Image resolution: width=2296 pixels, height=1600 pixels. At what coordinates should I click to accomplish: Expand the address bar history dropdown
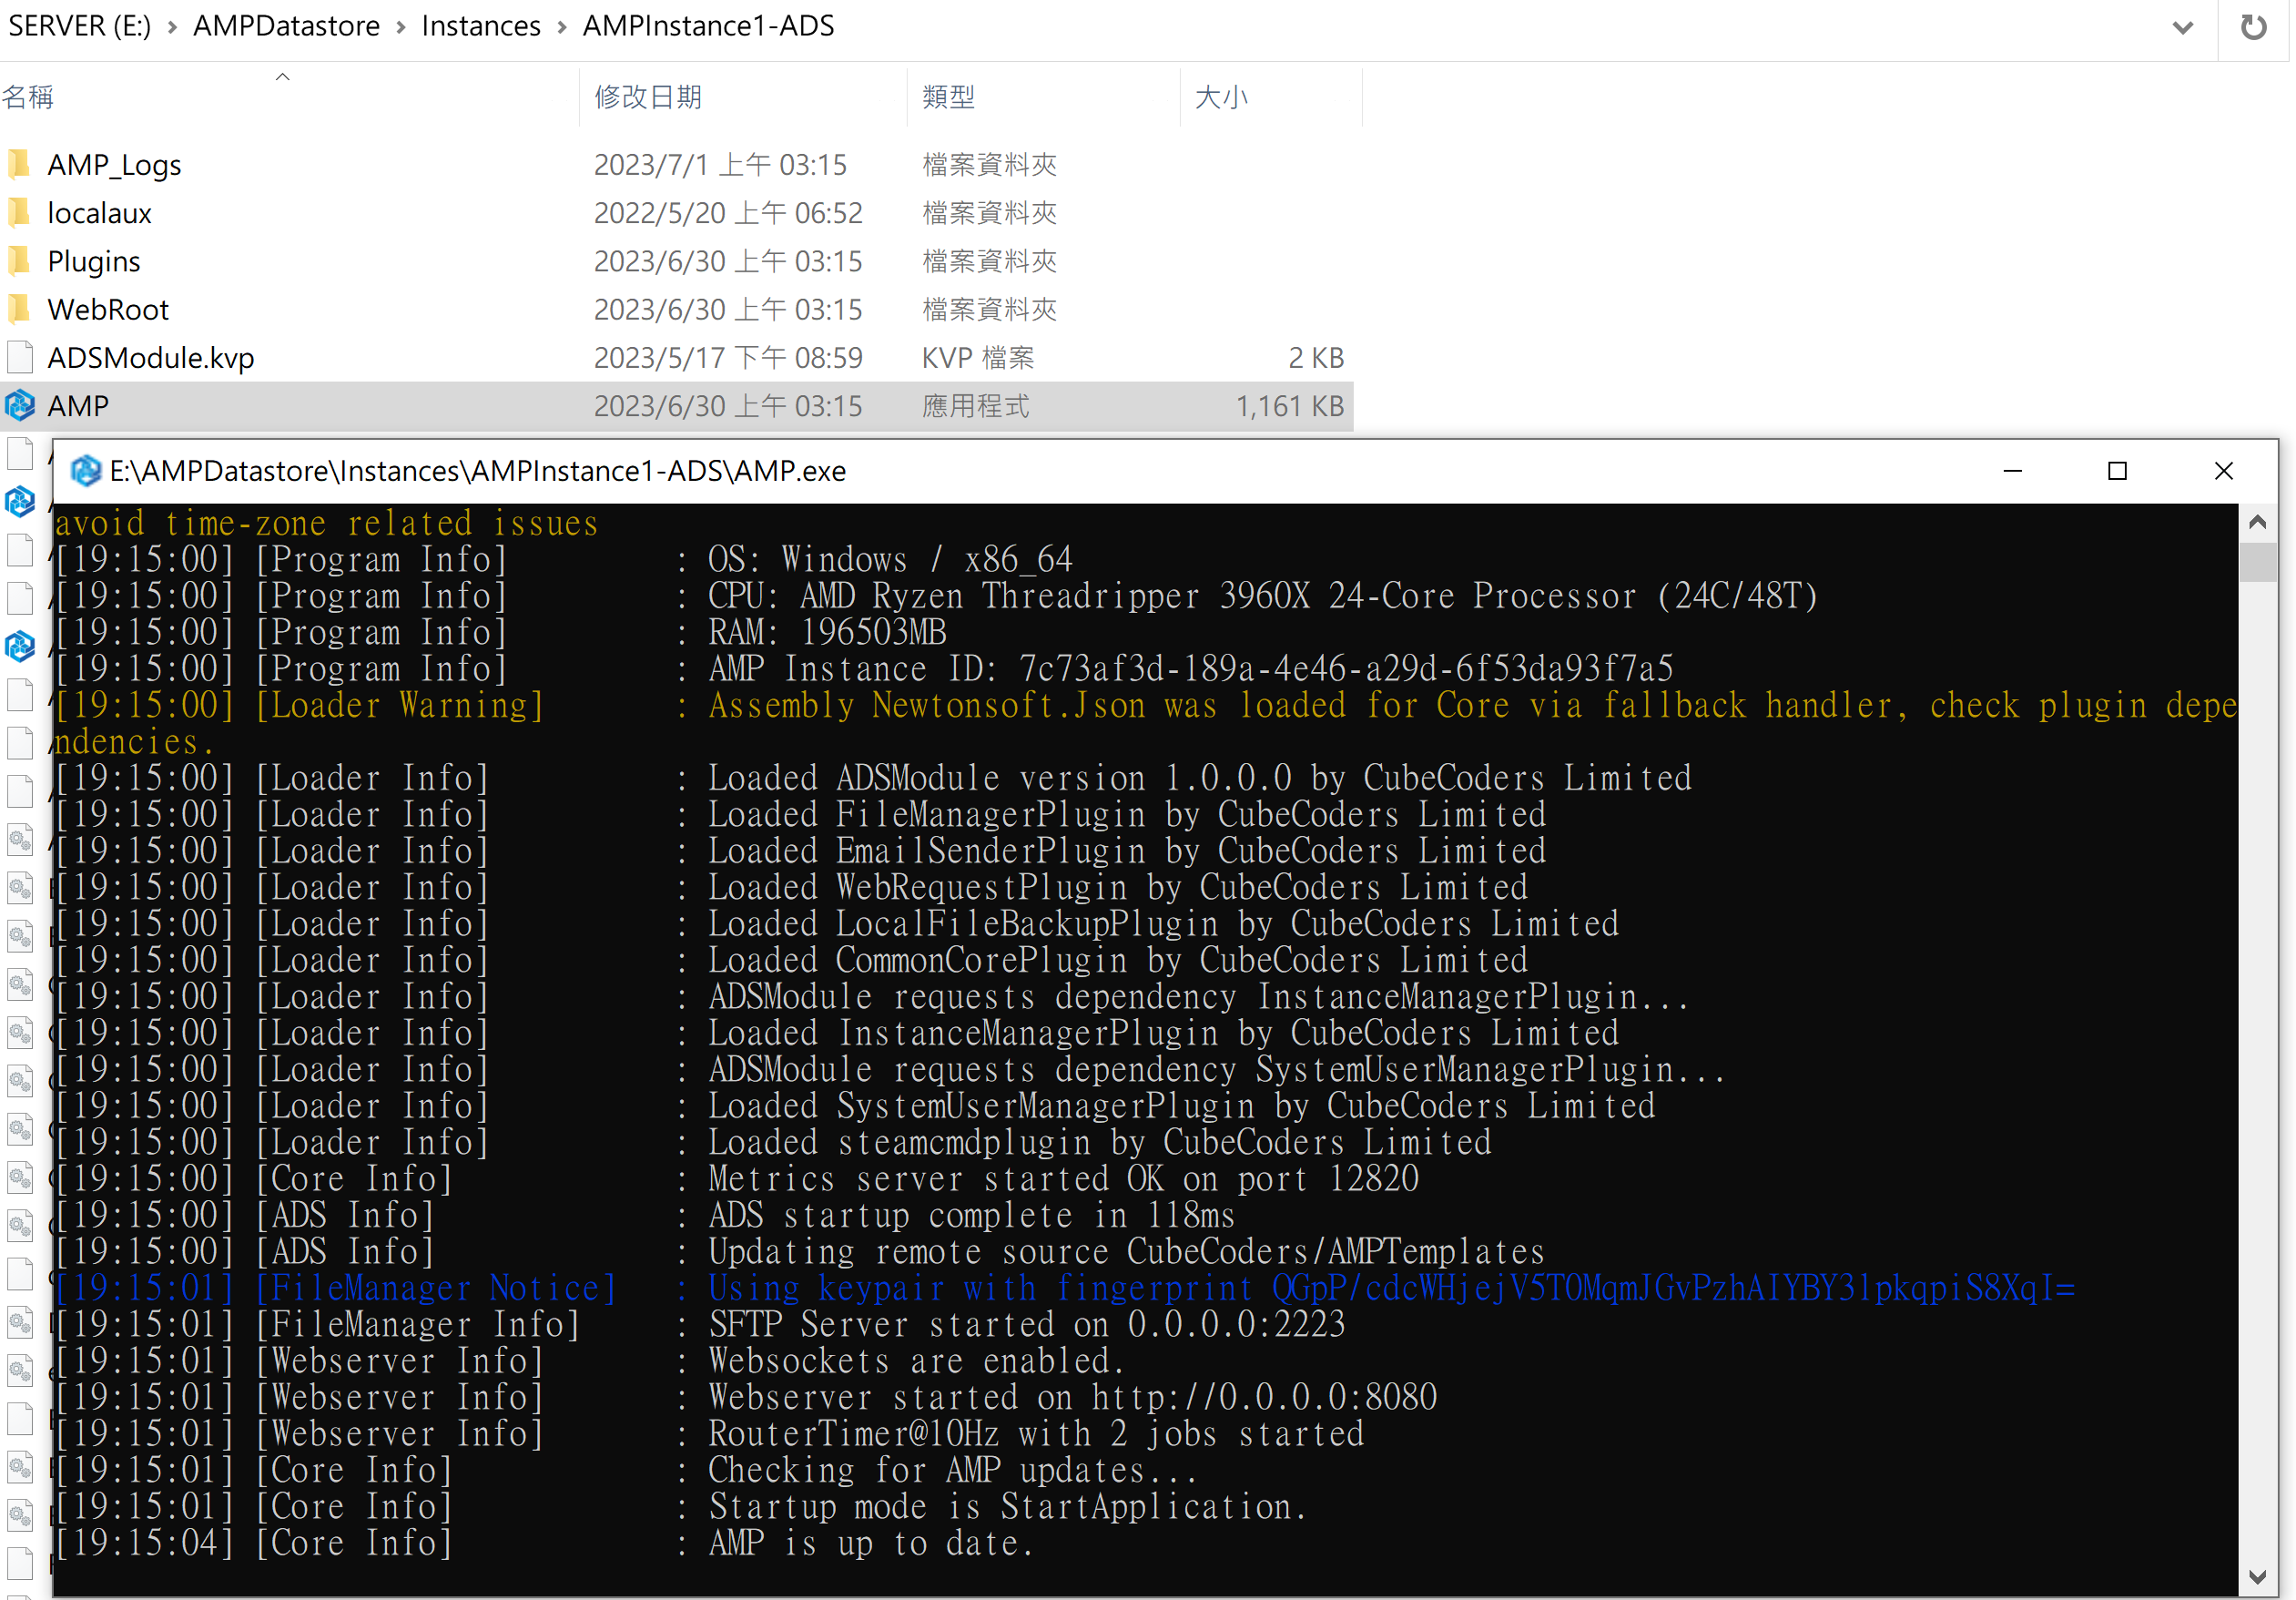pos(2183,27)
